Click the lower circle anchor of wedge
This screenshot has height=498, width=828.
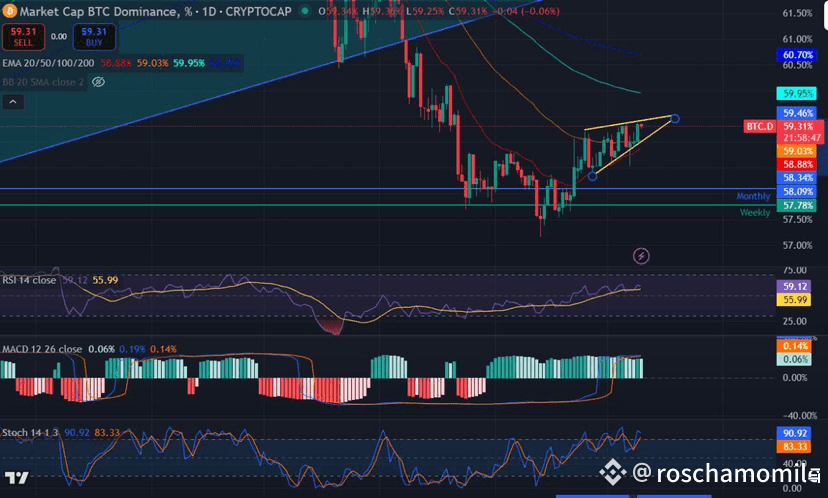tap(592, 176)
